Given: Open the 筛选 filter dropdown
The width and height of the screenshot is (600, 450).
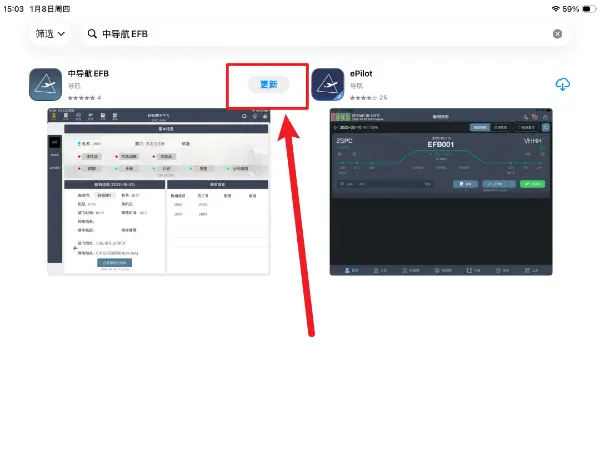Looking at the screenshot, I should pos(50,34).
